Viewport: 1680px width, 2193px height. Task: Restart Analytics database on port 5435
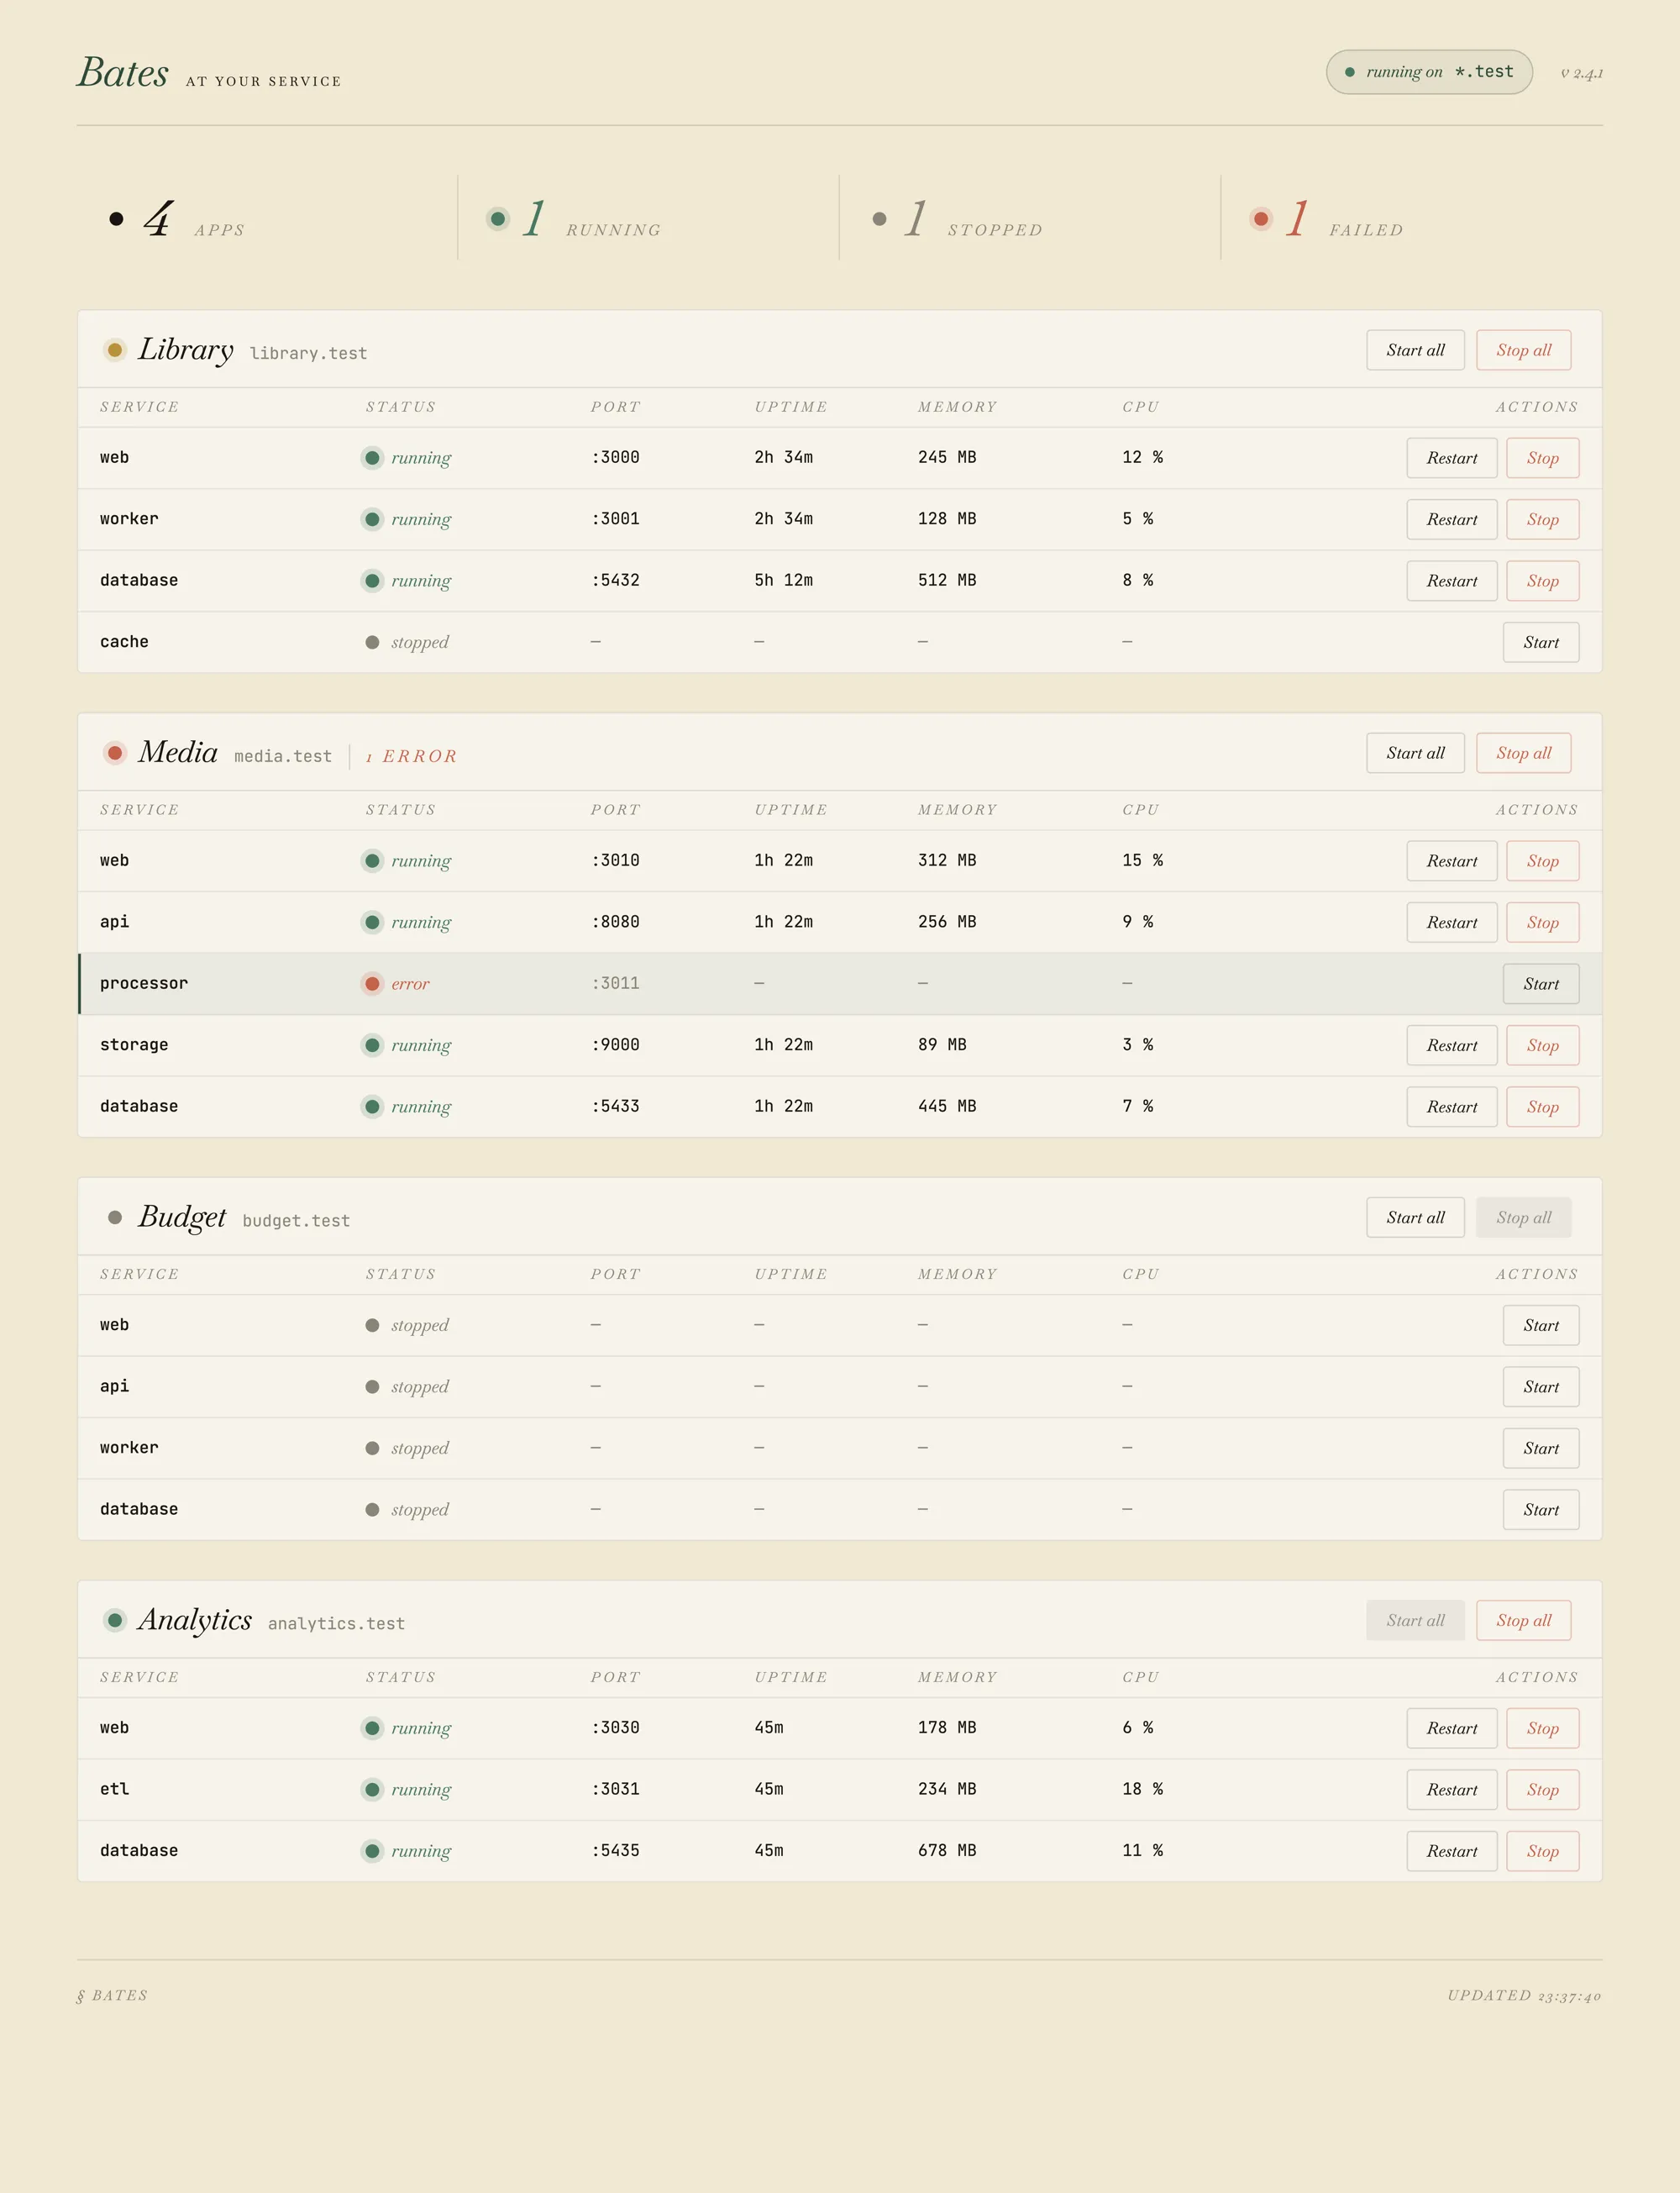[1451, 1851]
